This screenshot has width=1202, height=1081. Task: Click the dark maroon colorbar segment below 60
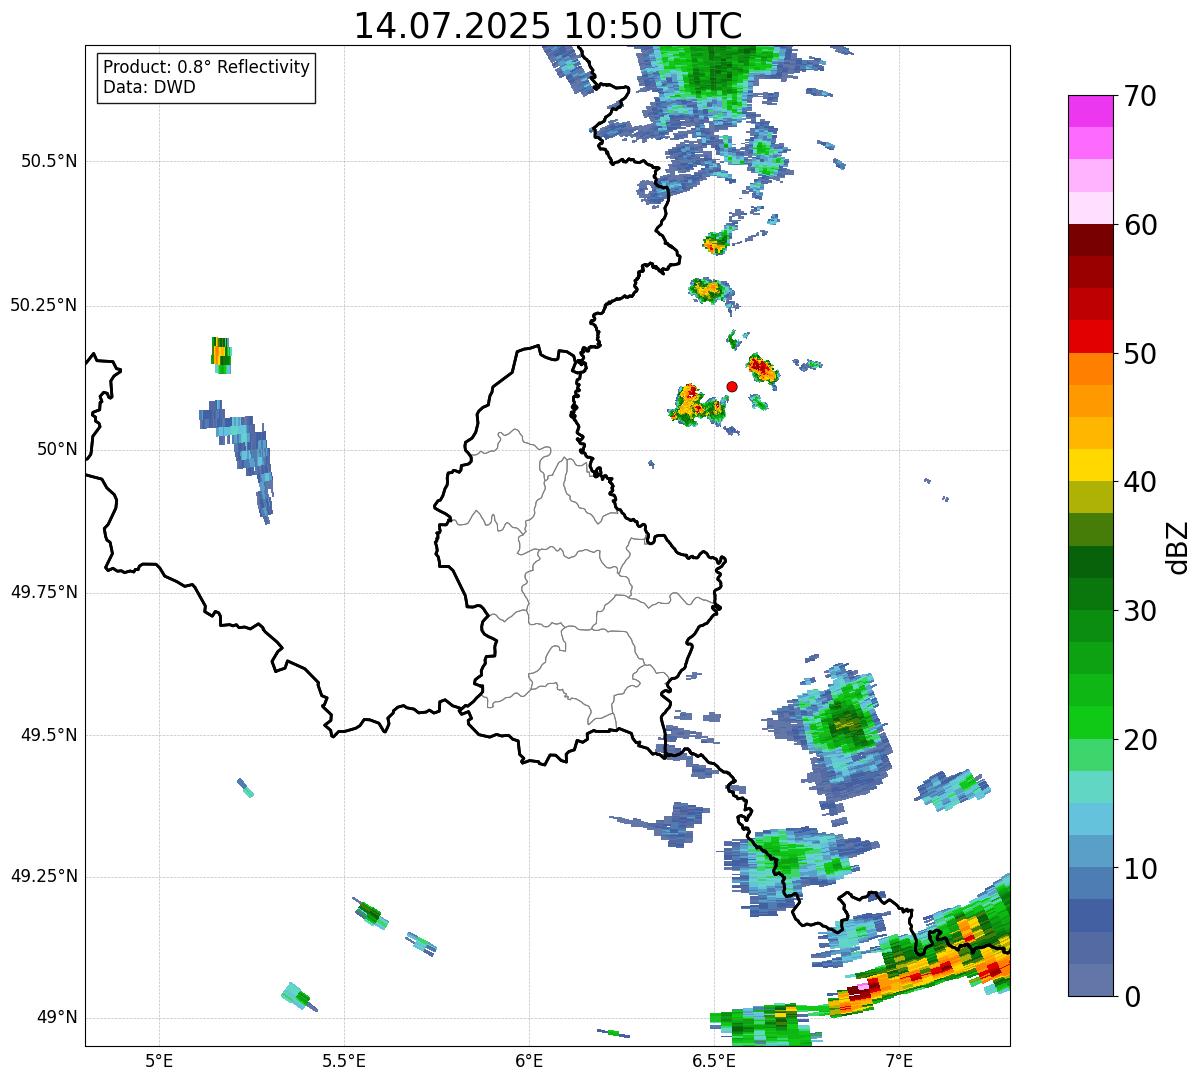(x=1090, y=240)
